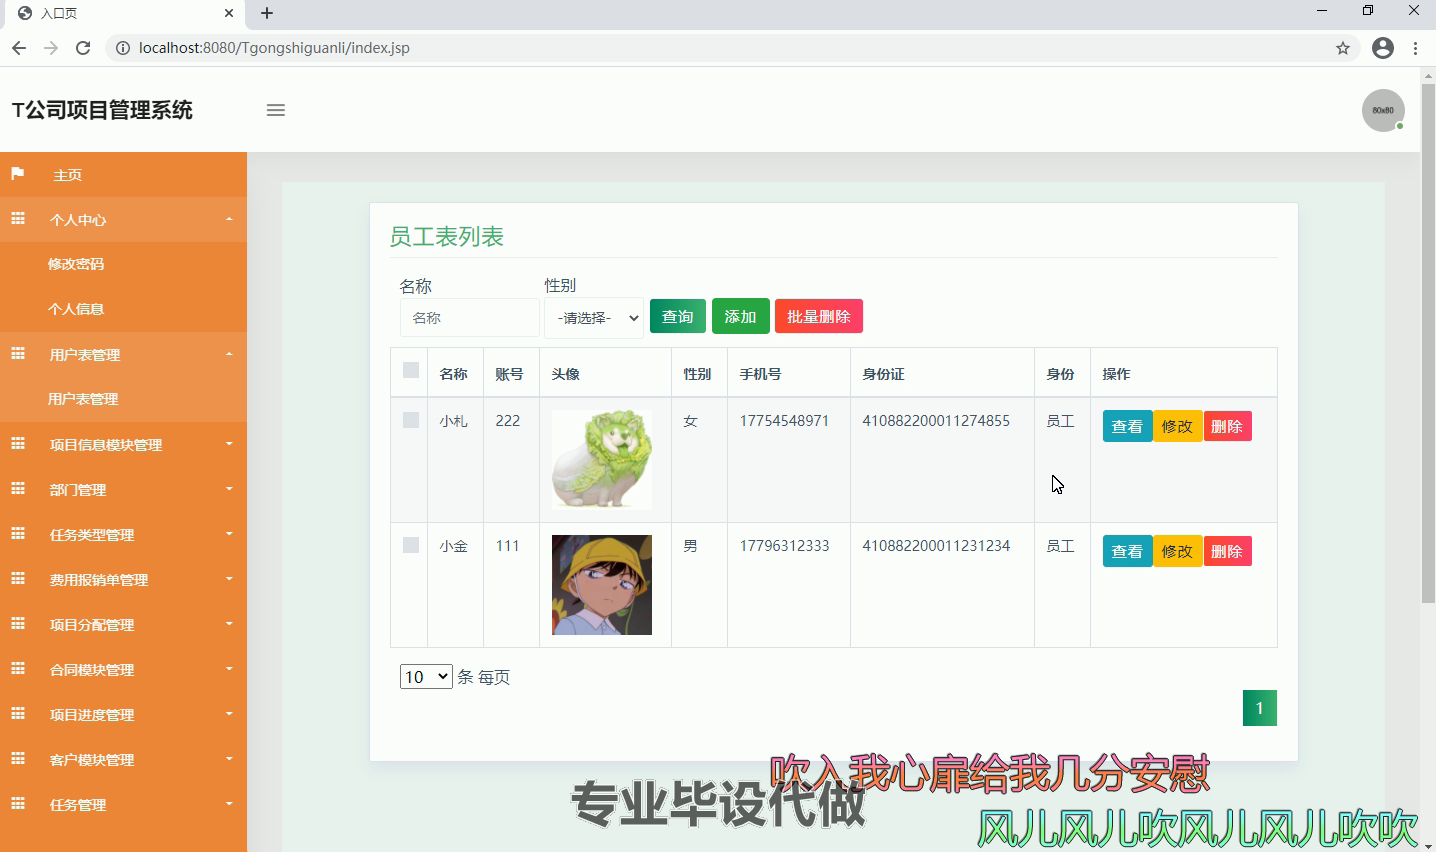Expand 任务管理 menu entry
This screenshot has width=1436, height=852.
pos(123,804)
